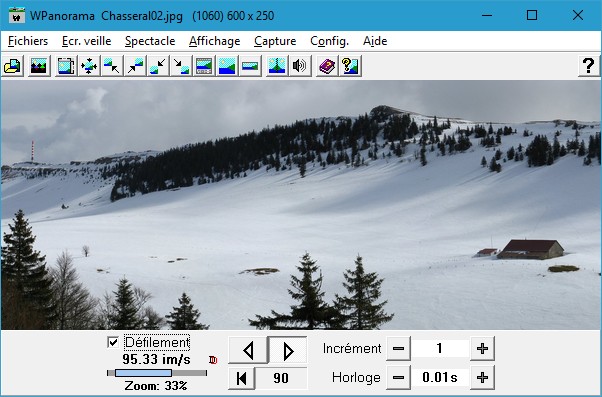Close the WPanorama window
Viewport: 602px width, 397px height.
tap(577, 15)
